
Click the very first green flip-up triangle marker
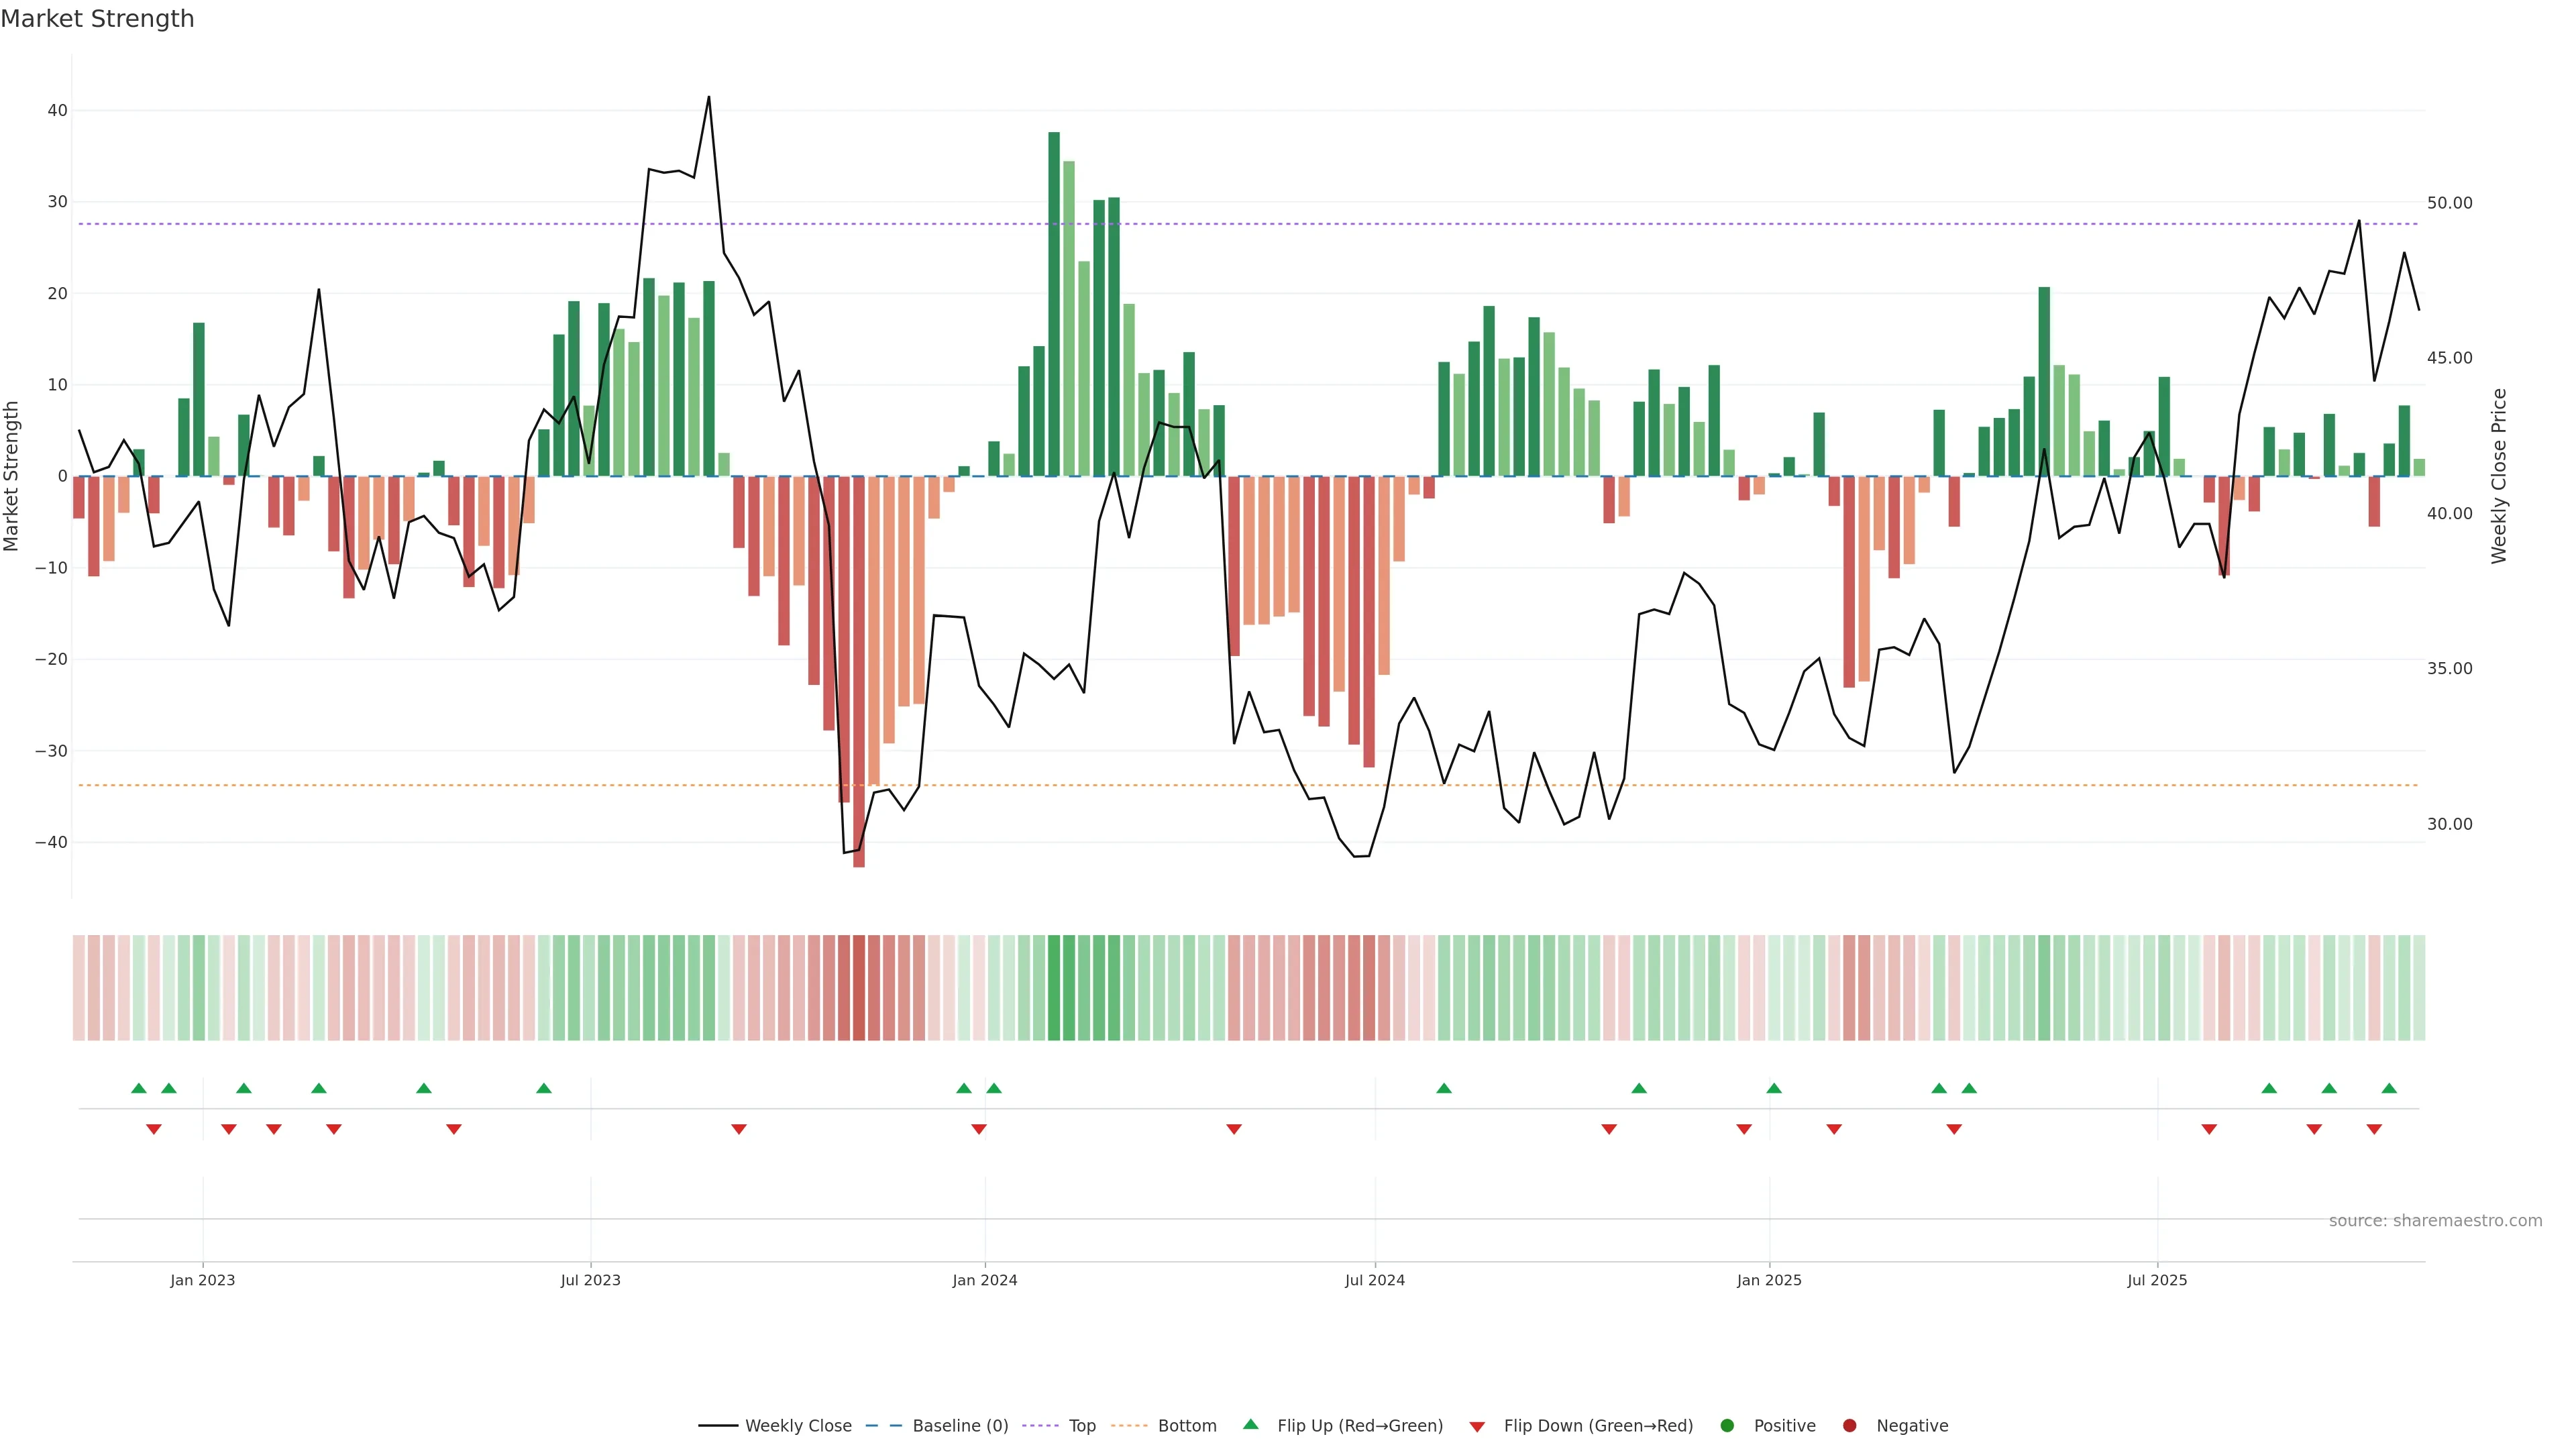[139, 1088]
